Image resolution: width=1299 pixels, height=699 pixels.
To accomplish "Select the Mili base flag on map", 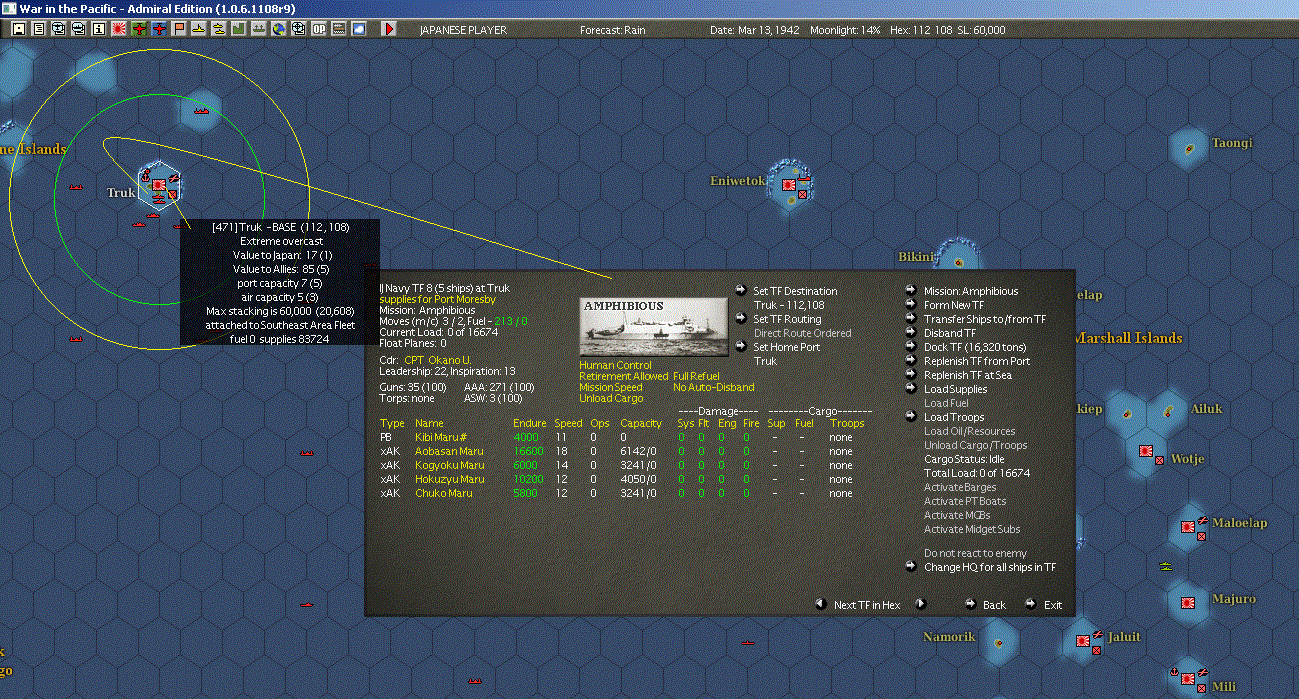I will click(x=1187, y=677).
